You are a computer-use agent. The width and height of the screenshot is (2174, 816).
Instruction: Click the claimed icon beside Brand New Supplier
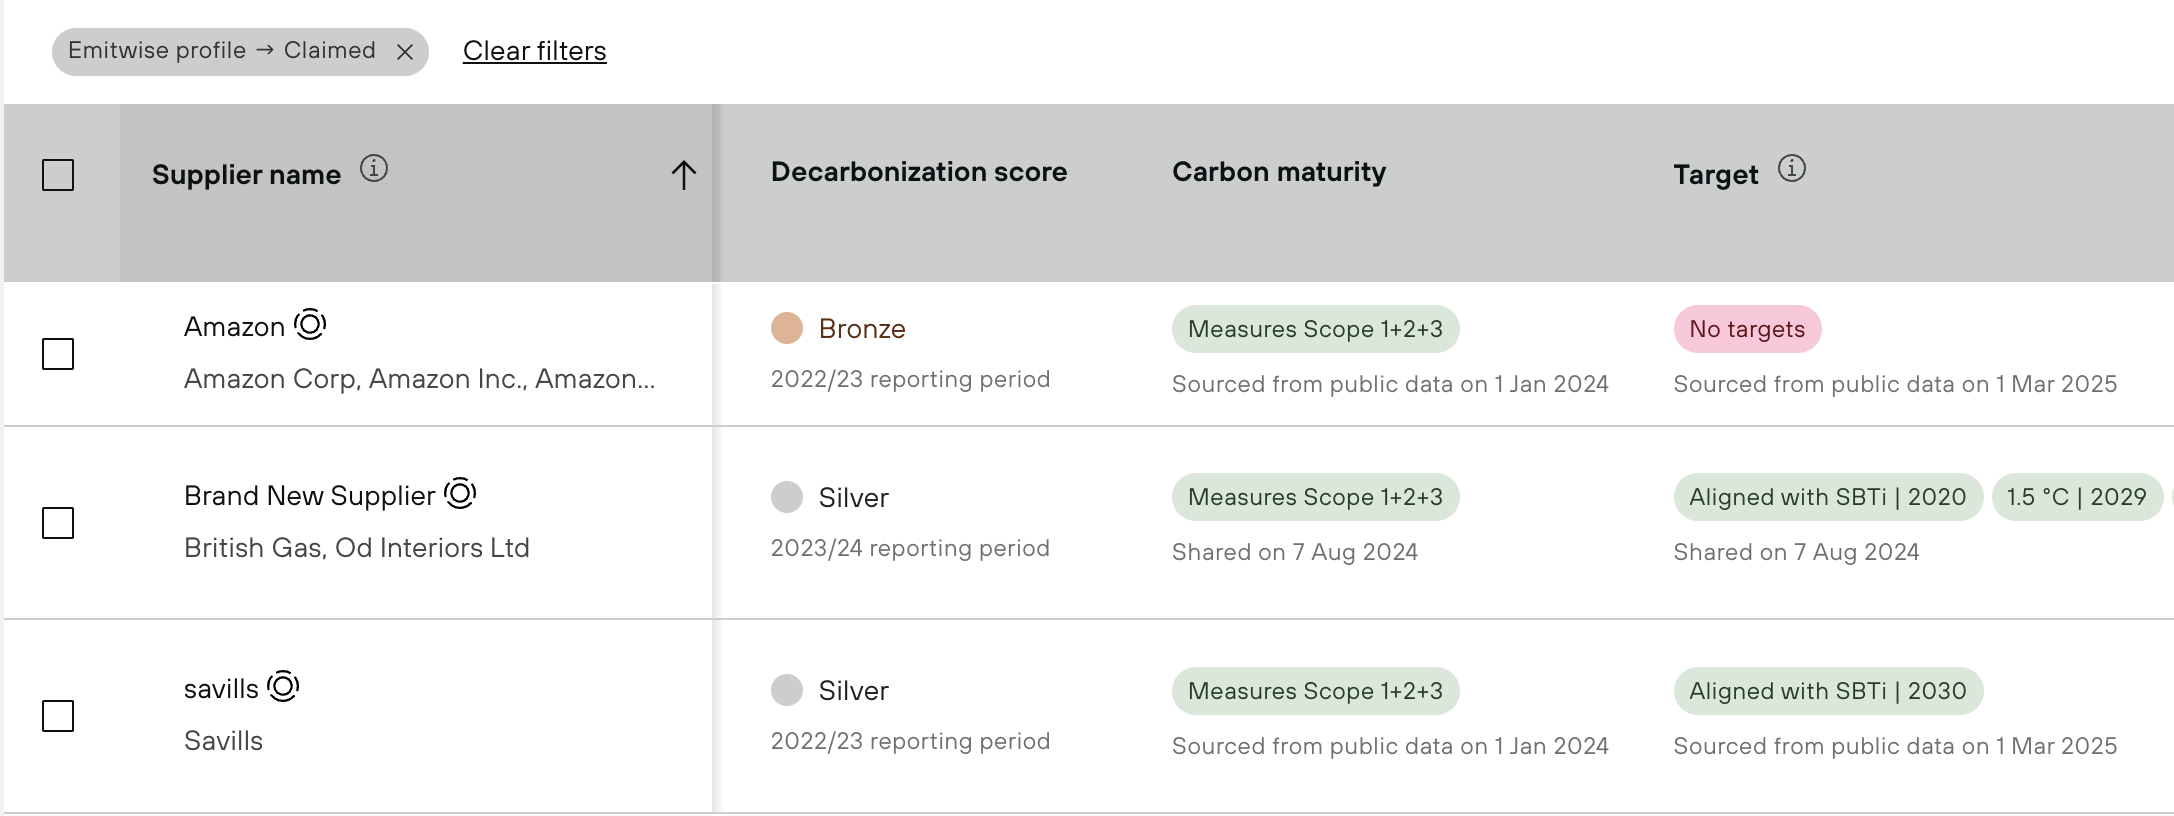(x=460, y=493)
